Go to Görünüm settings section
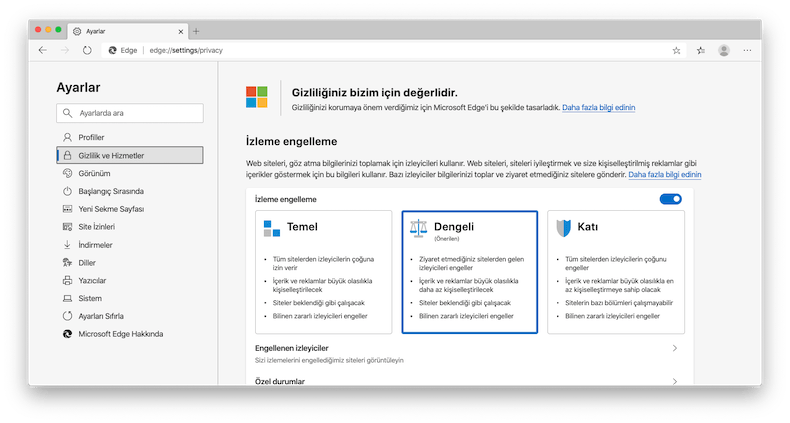Viewport: 790px width, 423px height. click(94, 173)
